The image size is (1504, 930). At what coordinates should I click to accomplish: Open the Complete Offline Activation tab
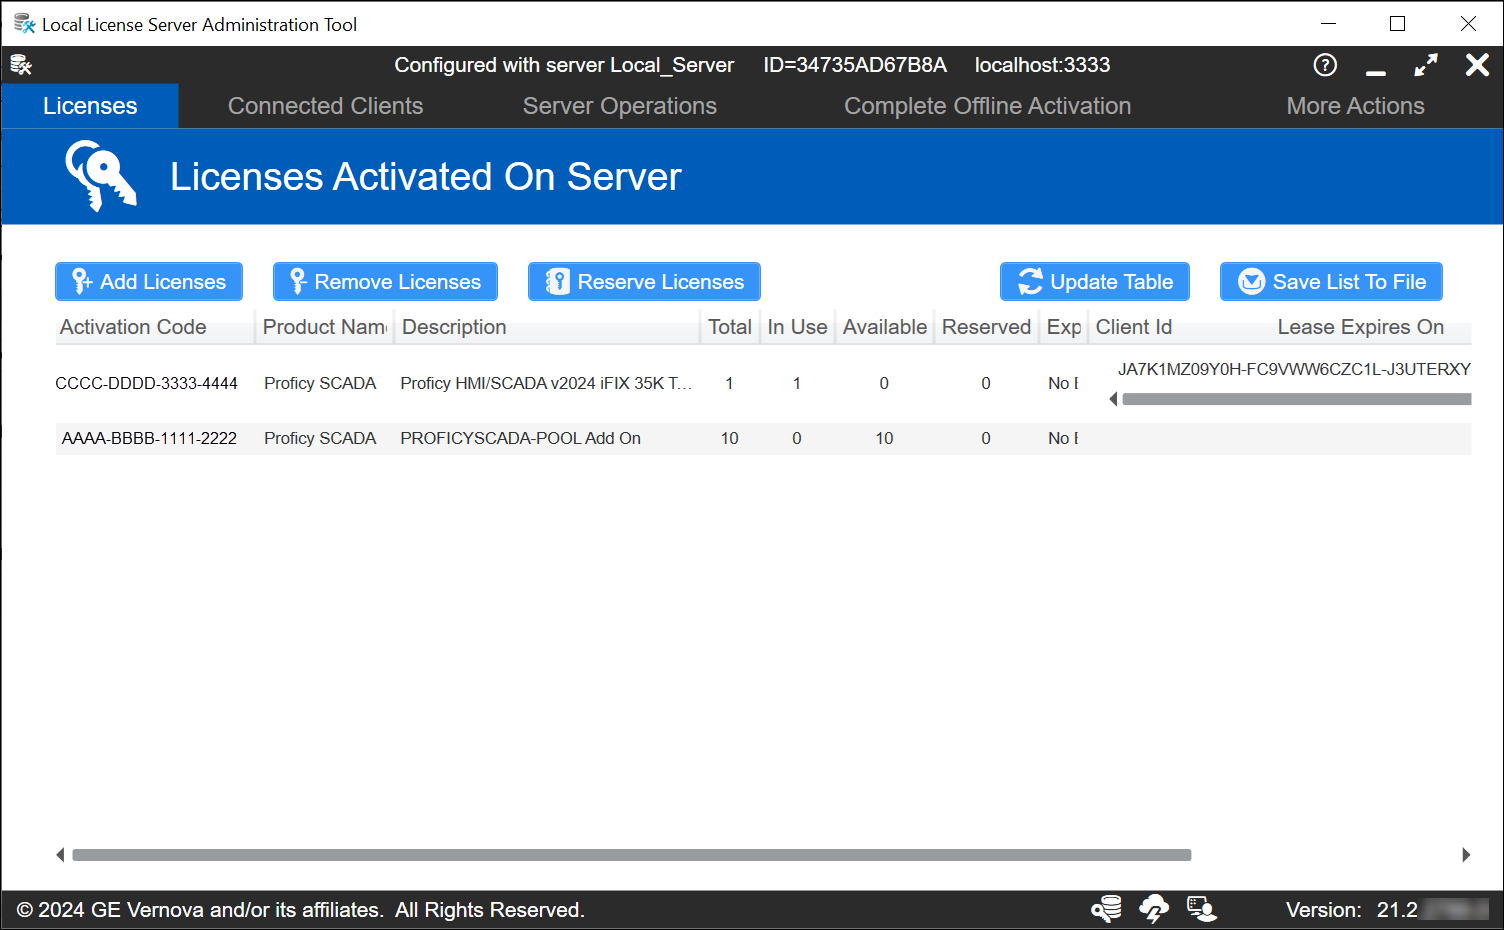pyautogui.click(x=987, y=106)
